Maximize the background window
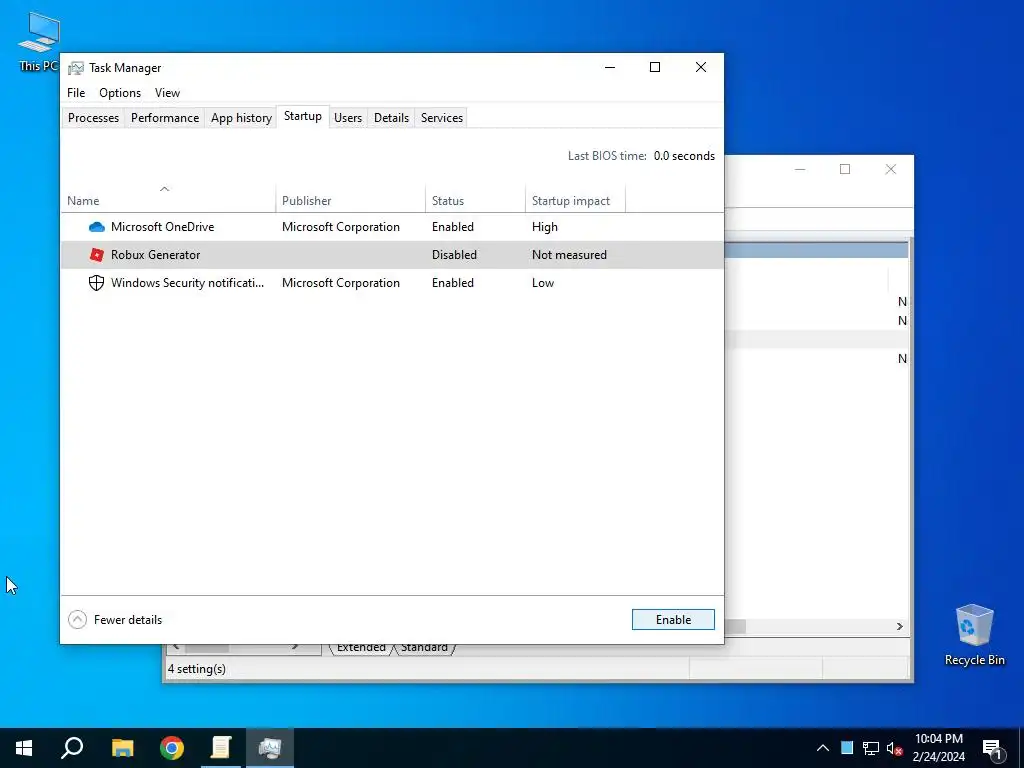The image size is (1024, 768). click(x=845, y=169)
